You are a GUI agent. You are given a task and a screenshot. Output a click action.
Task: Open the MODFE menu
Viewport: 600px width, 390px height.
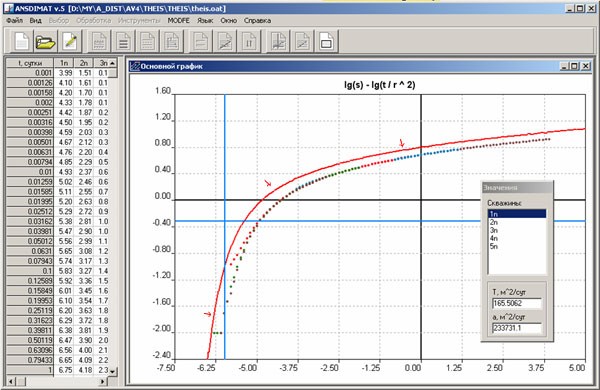click(x=178, y=20)
